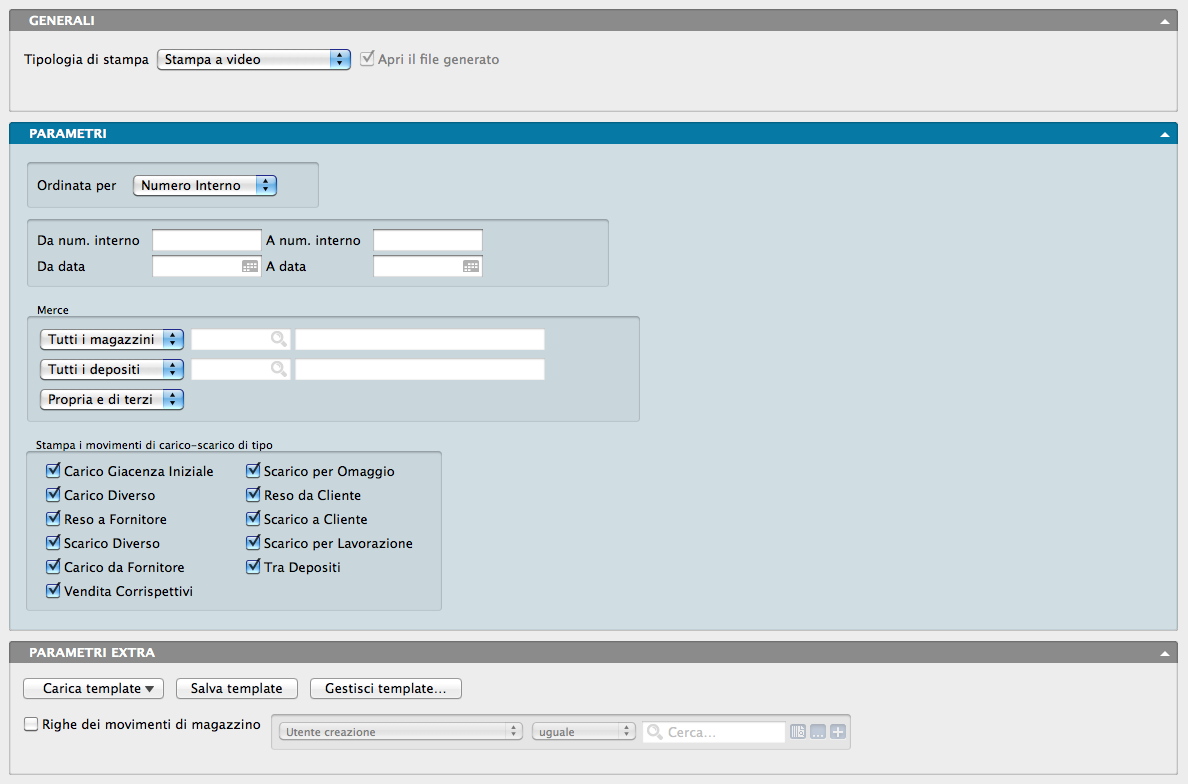Click the plus icon to add filter
The image size is (1188, 784).
pos(838,732)
